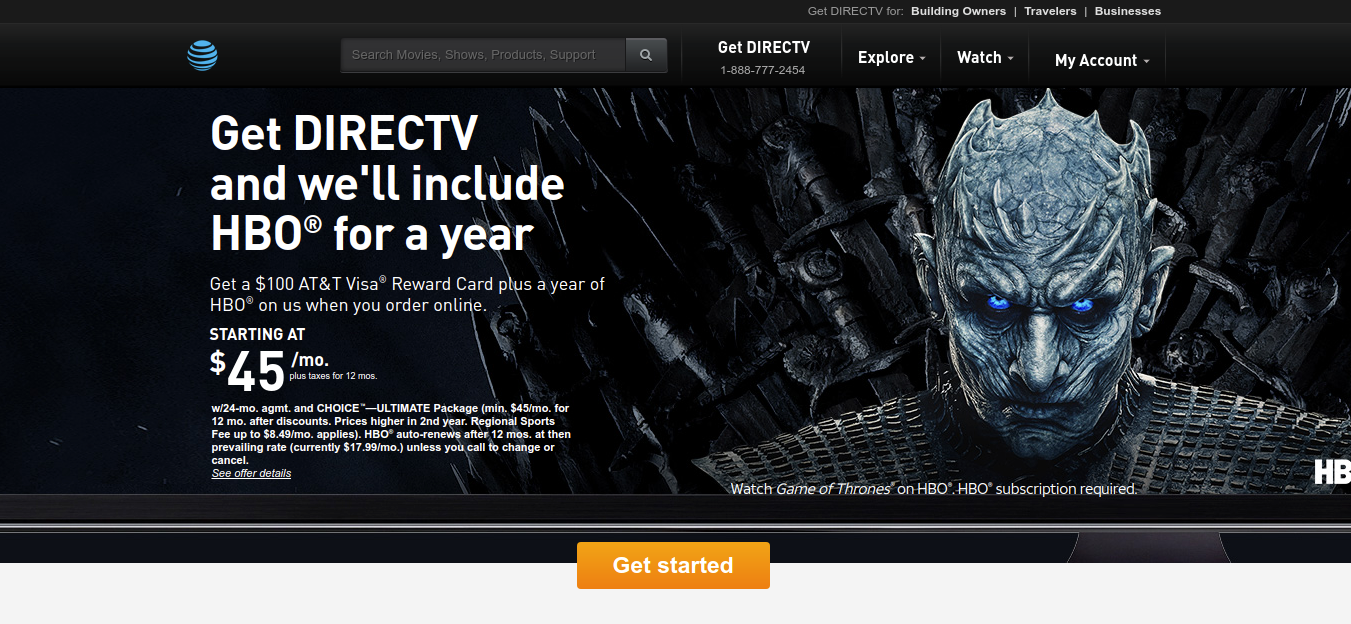Expand the Explore menu
This screenshot has height=624, width=1351.
pos(891,57)
